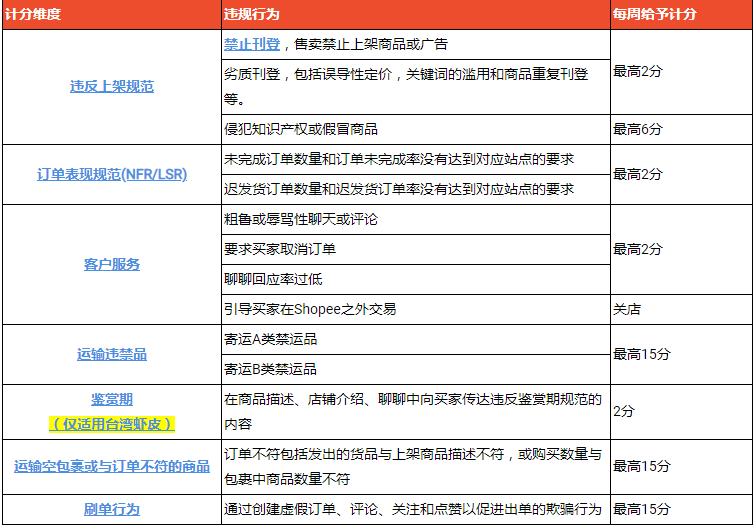Screen dimensions: 753x528
Task: Click the 最高6分 score cell
Action: point(637,129)
